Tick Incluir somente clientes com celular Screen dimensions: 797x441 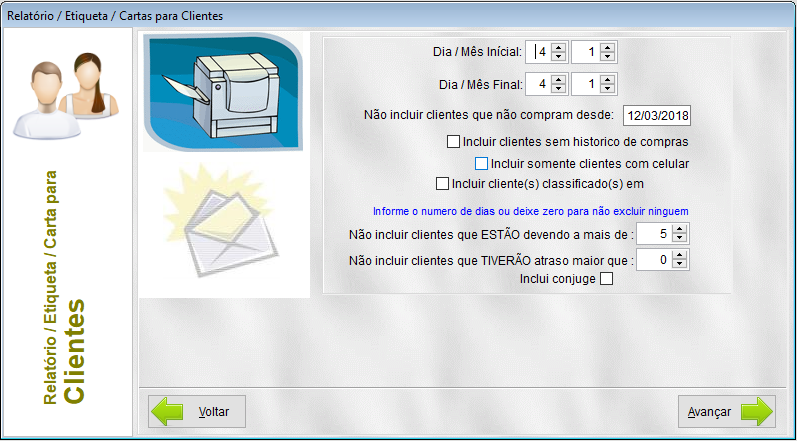tap(481, 164)
